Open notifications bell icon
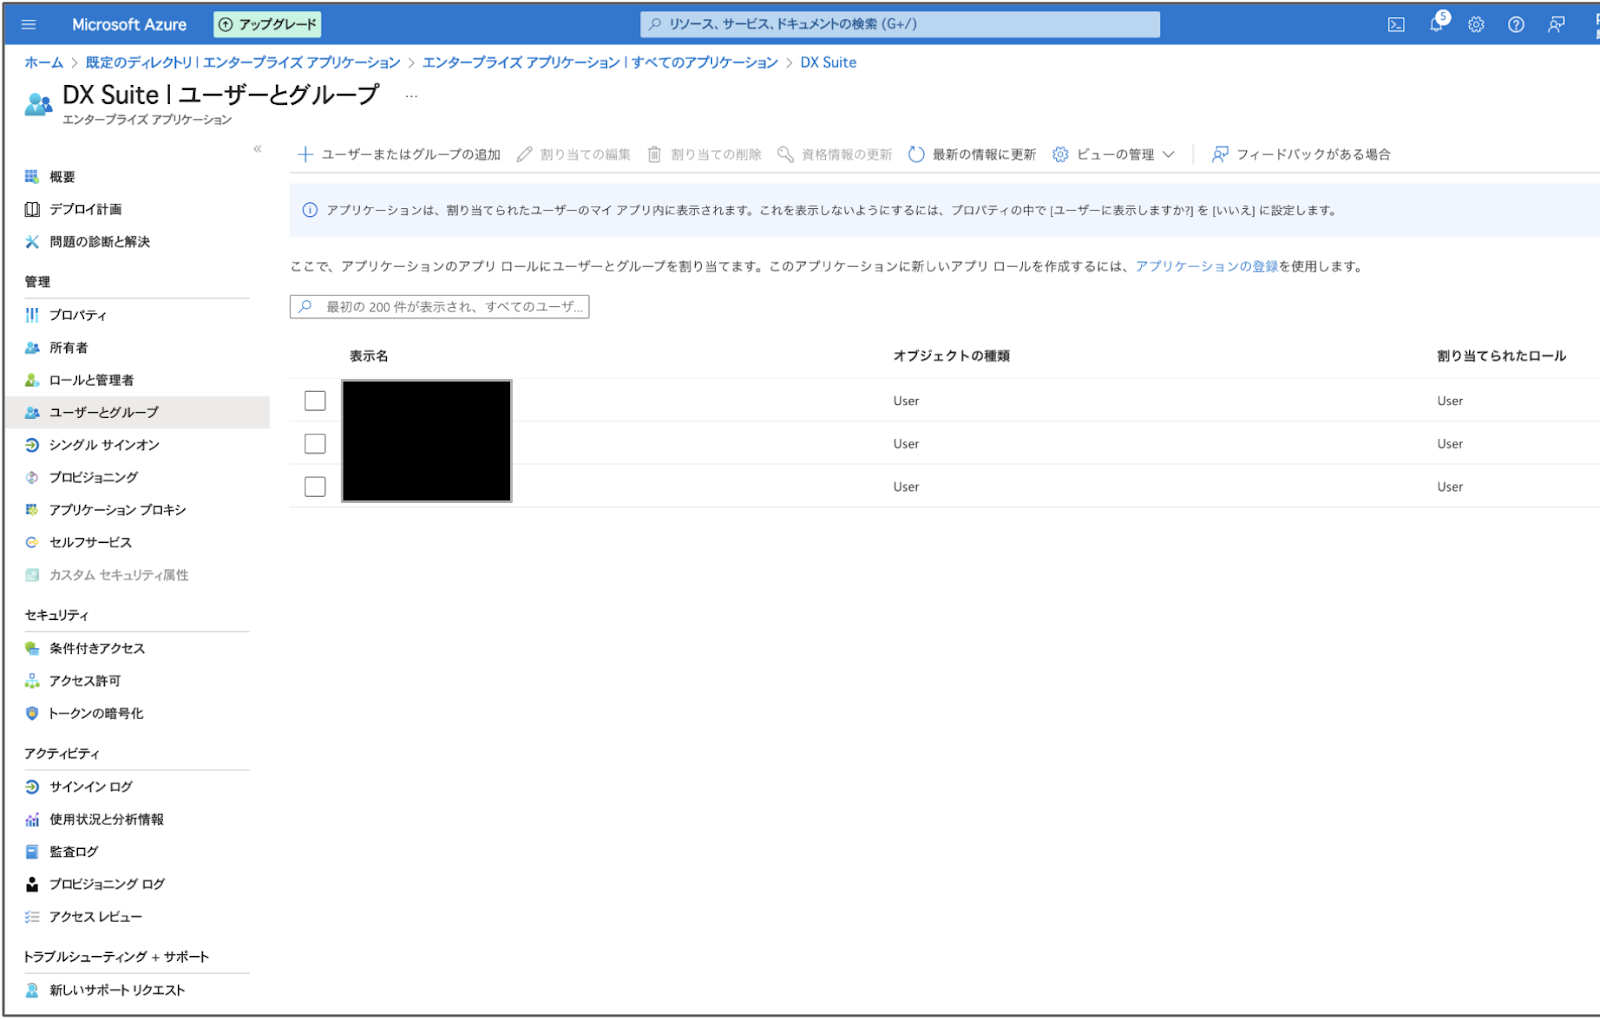 tap(1437, 24)
